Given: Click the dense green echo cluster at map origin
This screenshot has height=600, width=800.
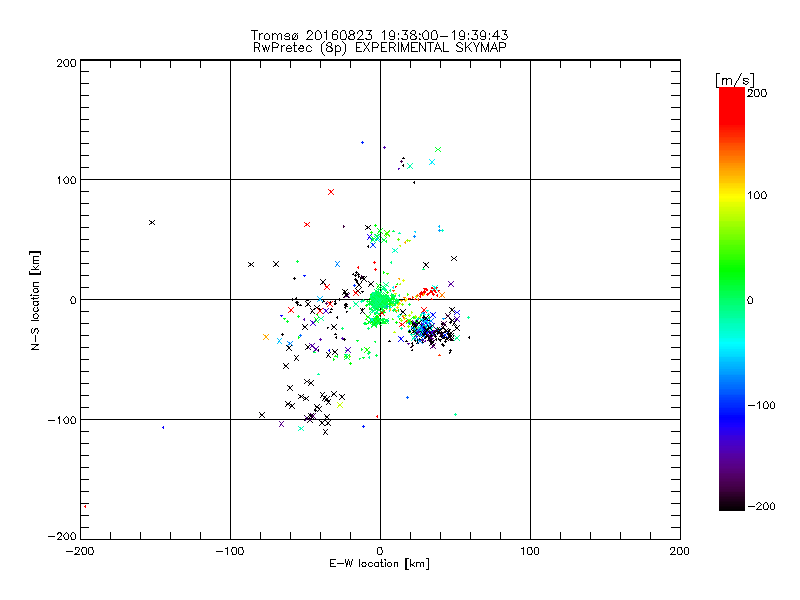Looking at the screenshot, I should [381, 301].
